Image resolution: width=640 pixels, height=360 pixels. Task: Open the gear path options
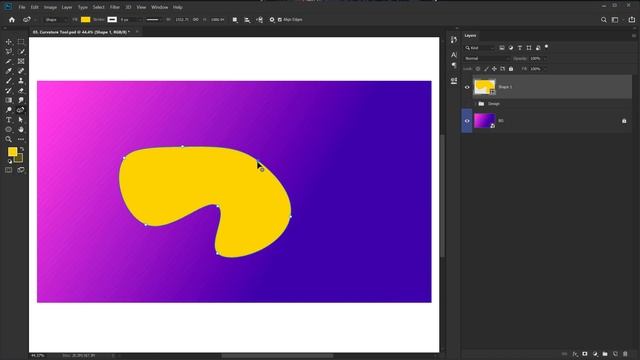pos(272,20)
